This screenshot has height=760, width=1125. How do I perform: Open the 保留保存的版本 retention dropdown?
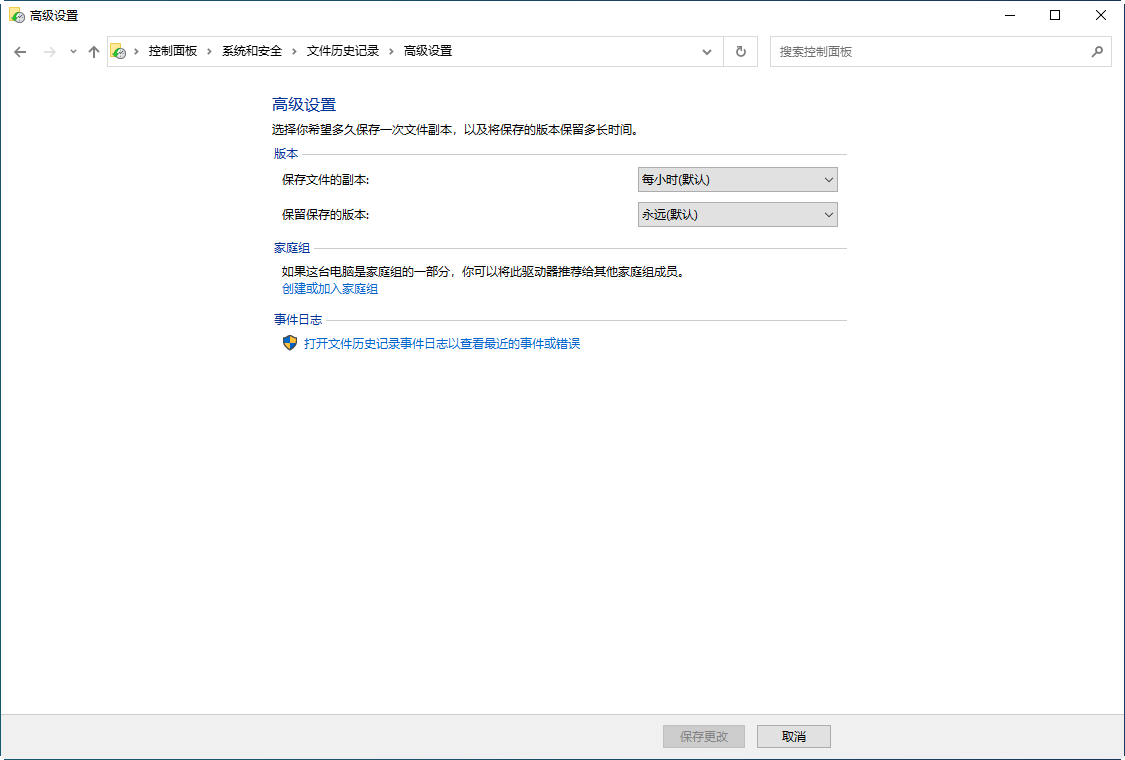click(737, 214)
